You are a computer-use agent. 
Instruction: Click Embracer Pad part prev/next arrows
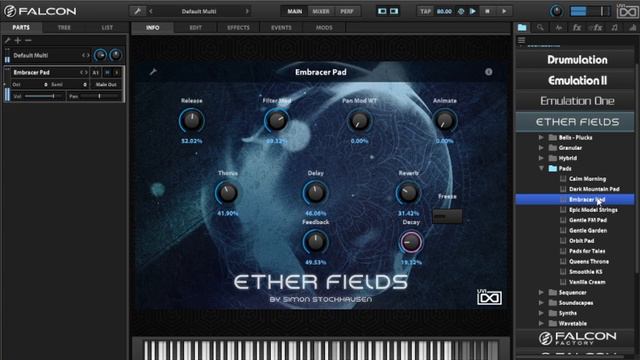coord(84,72)
